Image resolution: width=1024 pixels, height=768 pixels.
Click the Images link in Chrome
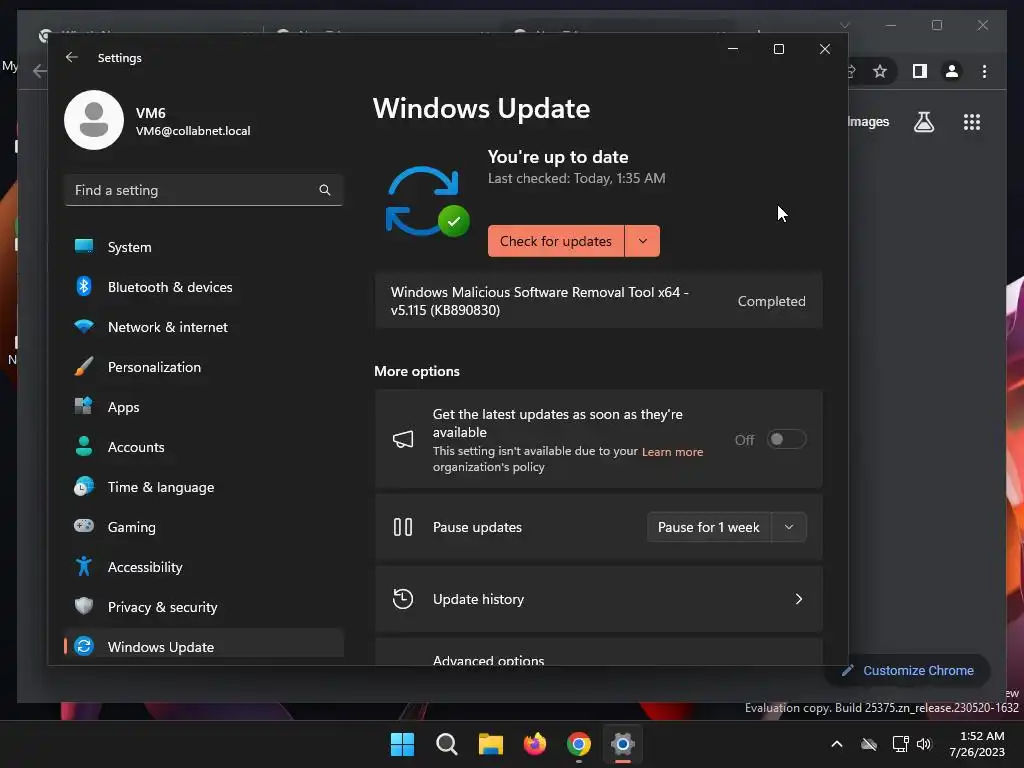click(868, 121)
